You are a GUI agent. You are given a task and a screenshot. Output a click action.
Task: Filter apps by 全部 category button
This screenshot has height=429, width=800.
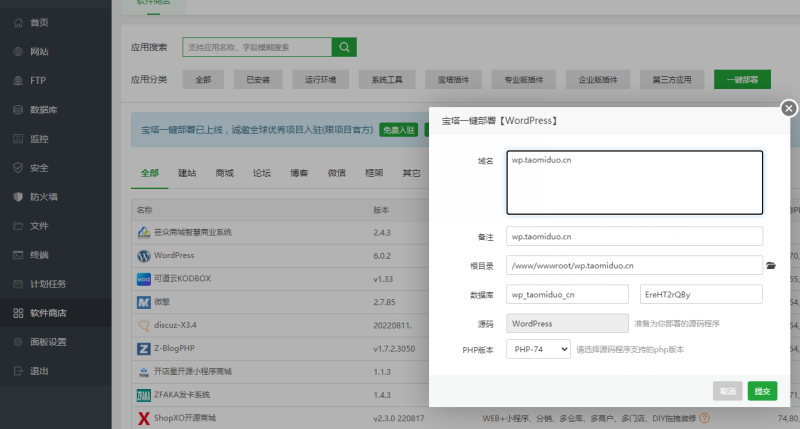(203, 80)
